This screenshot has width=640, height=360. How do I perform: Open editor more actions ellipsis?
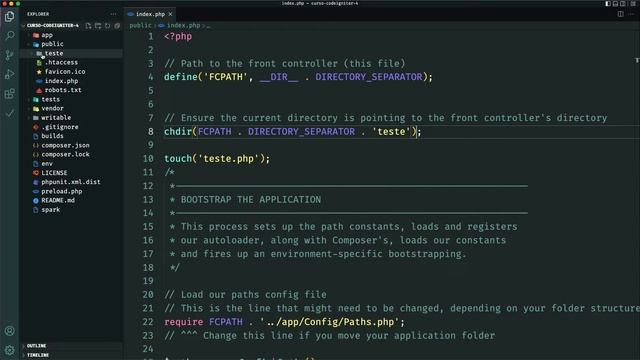coord(631,14)
